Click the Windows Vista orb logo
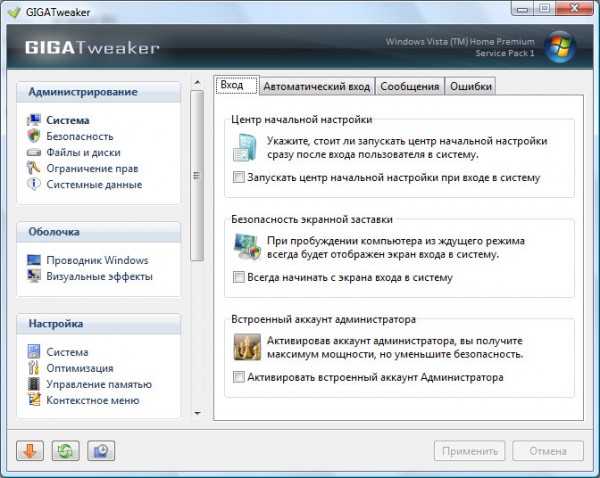 point(560,47)
